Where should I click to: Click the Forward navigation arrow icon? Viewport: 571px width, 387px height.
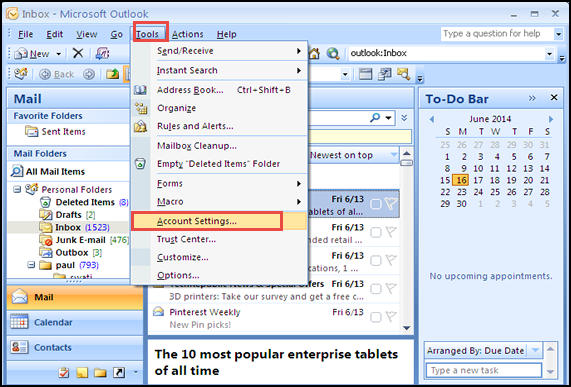pyautogui.click(x=88, y=74)
